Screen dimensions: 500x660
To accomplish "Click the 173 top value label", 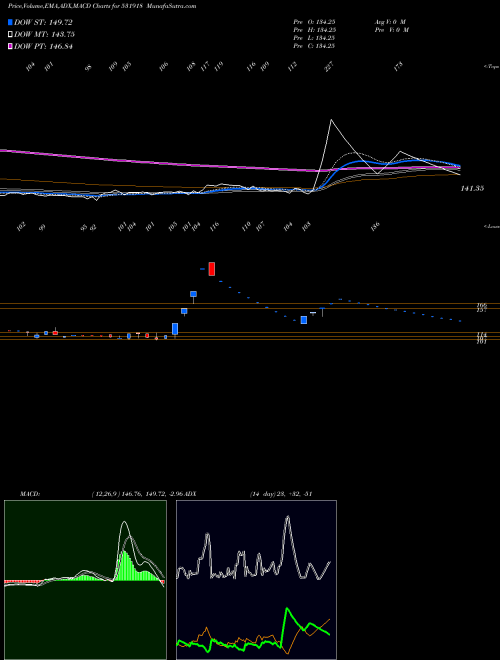I will click(398, 67).
